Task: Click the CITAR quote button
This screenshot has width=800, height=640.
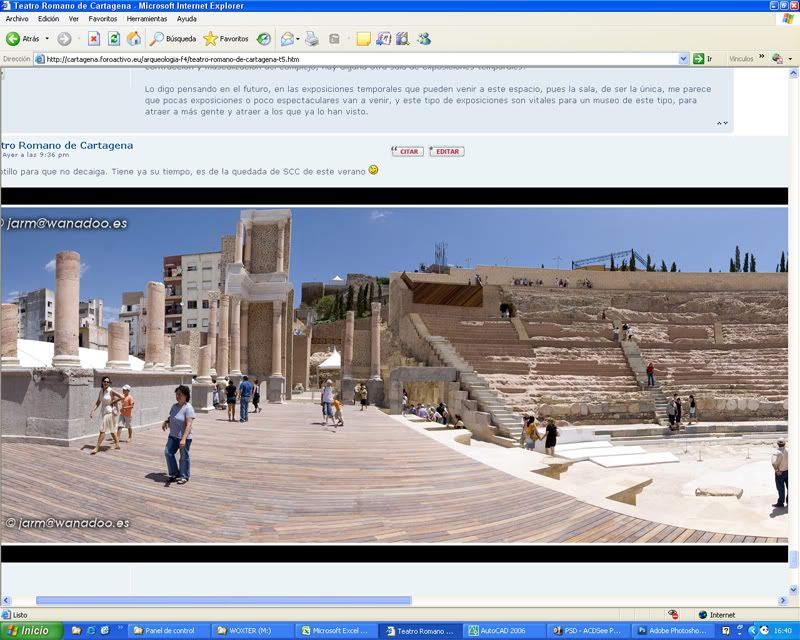Action: pos(407,152)
